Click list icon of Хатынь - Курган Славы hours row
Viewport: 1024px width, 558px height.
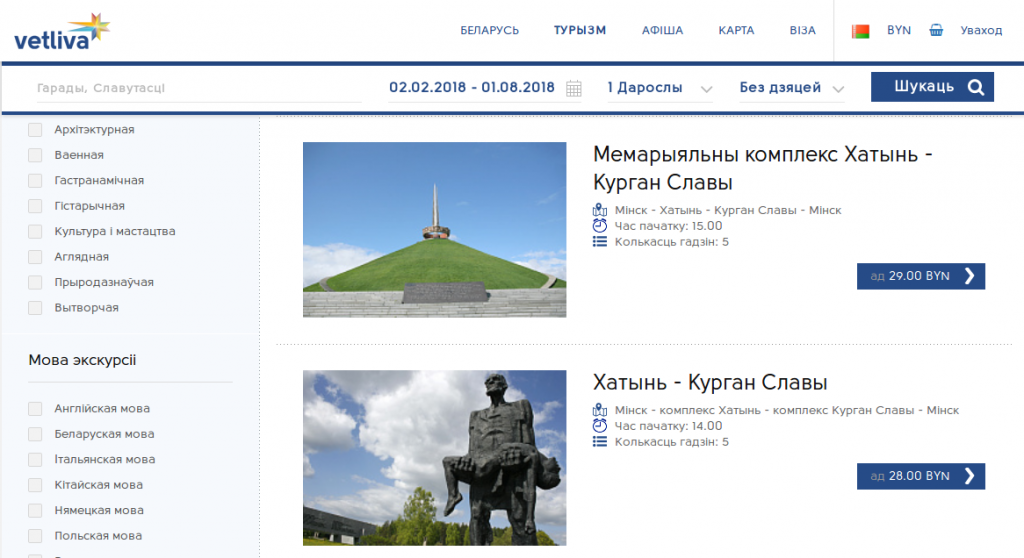[600, 442]
